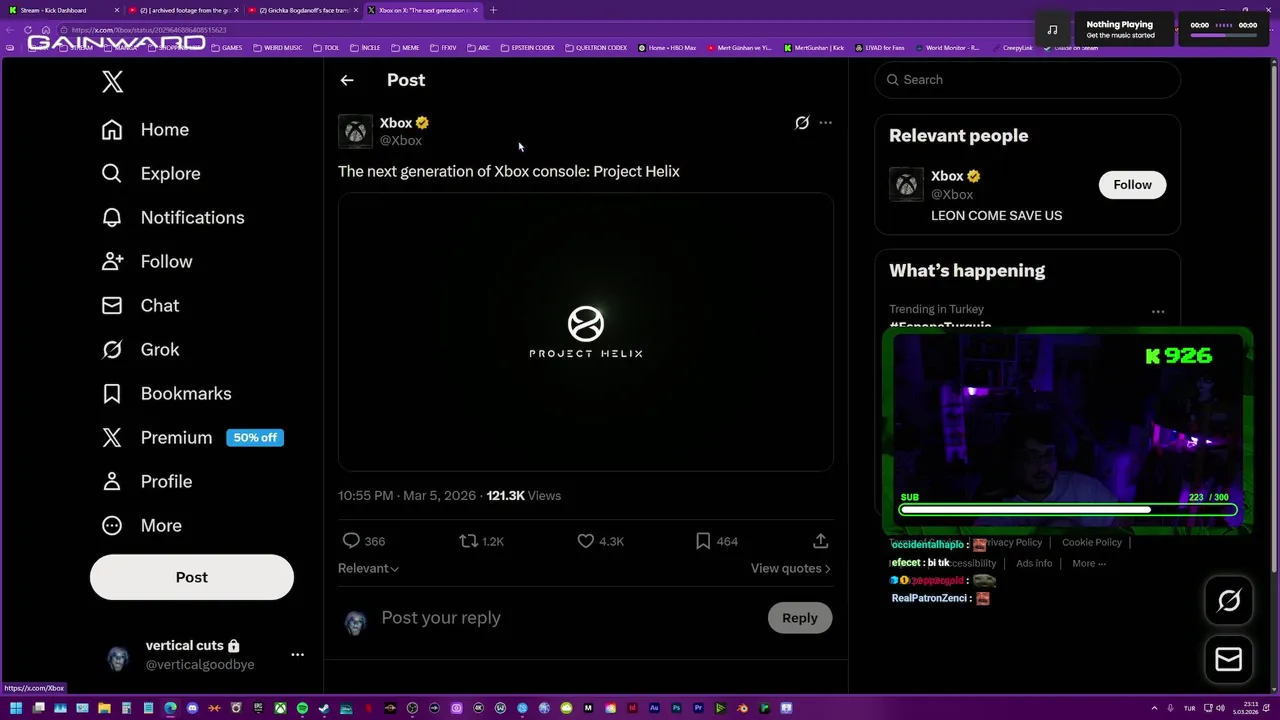Open trending options under What's happening

point(1158,312)
